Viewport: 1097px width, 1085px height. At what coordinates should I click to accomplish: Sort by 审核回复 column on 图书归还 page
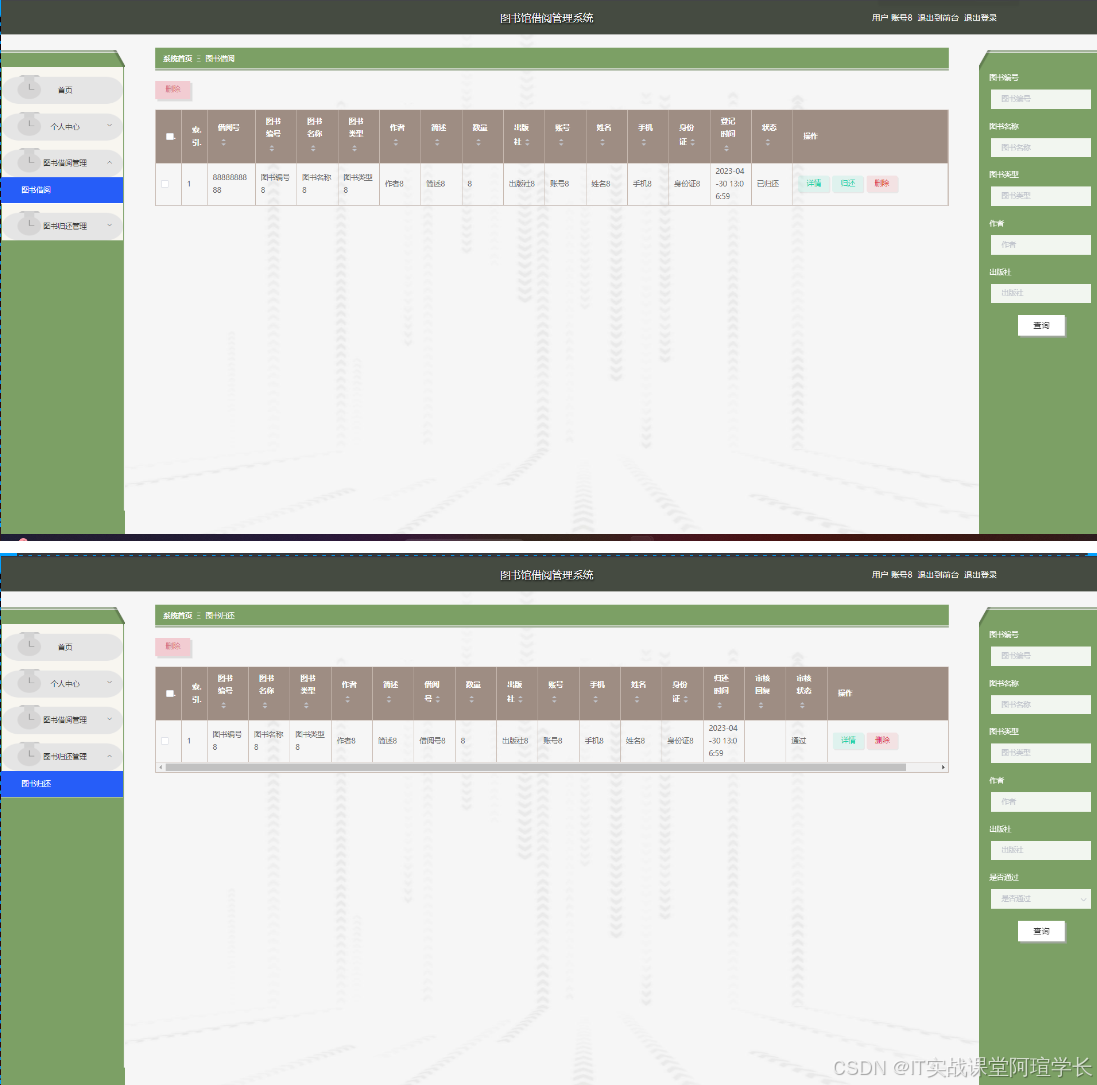(760, 705)
